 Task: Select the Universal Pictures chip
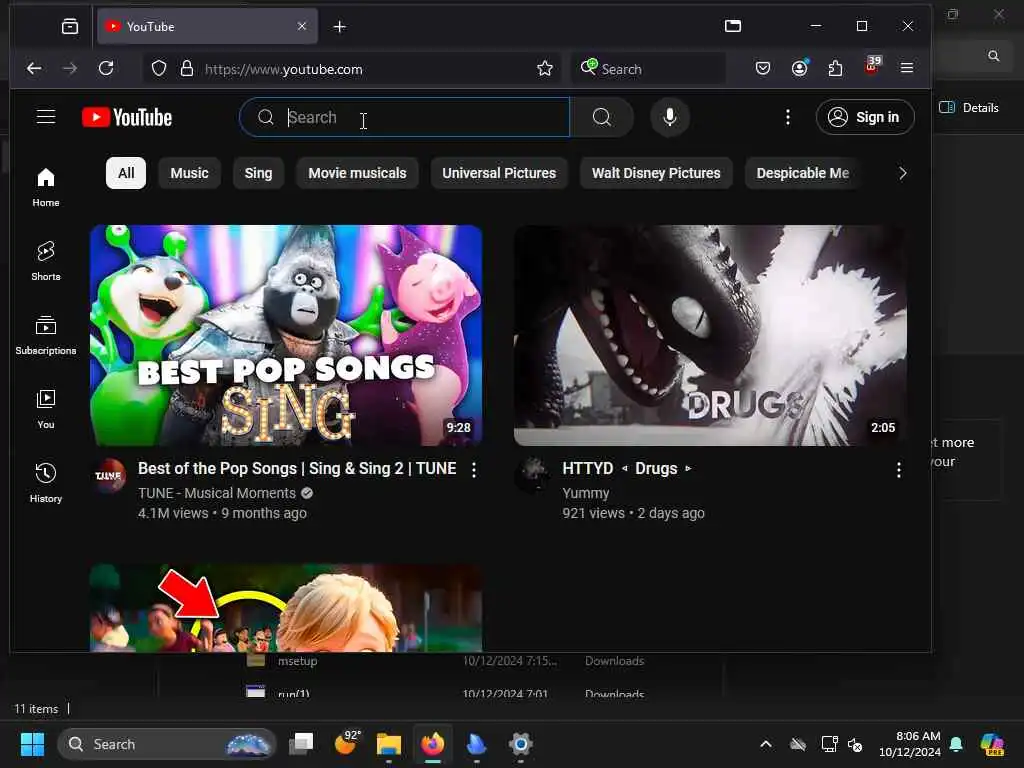point(499,173)
